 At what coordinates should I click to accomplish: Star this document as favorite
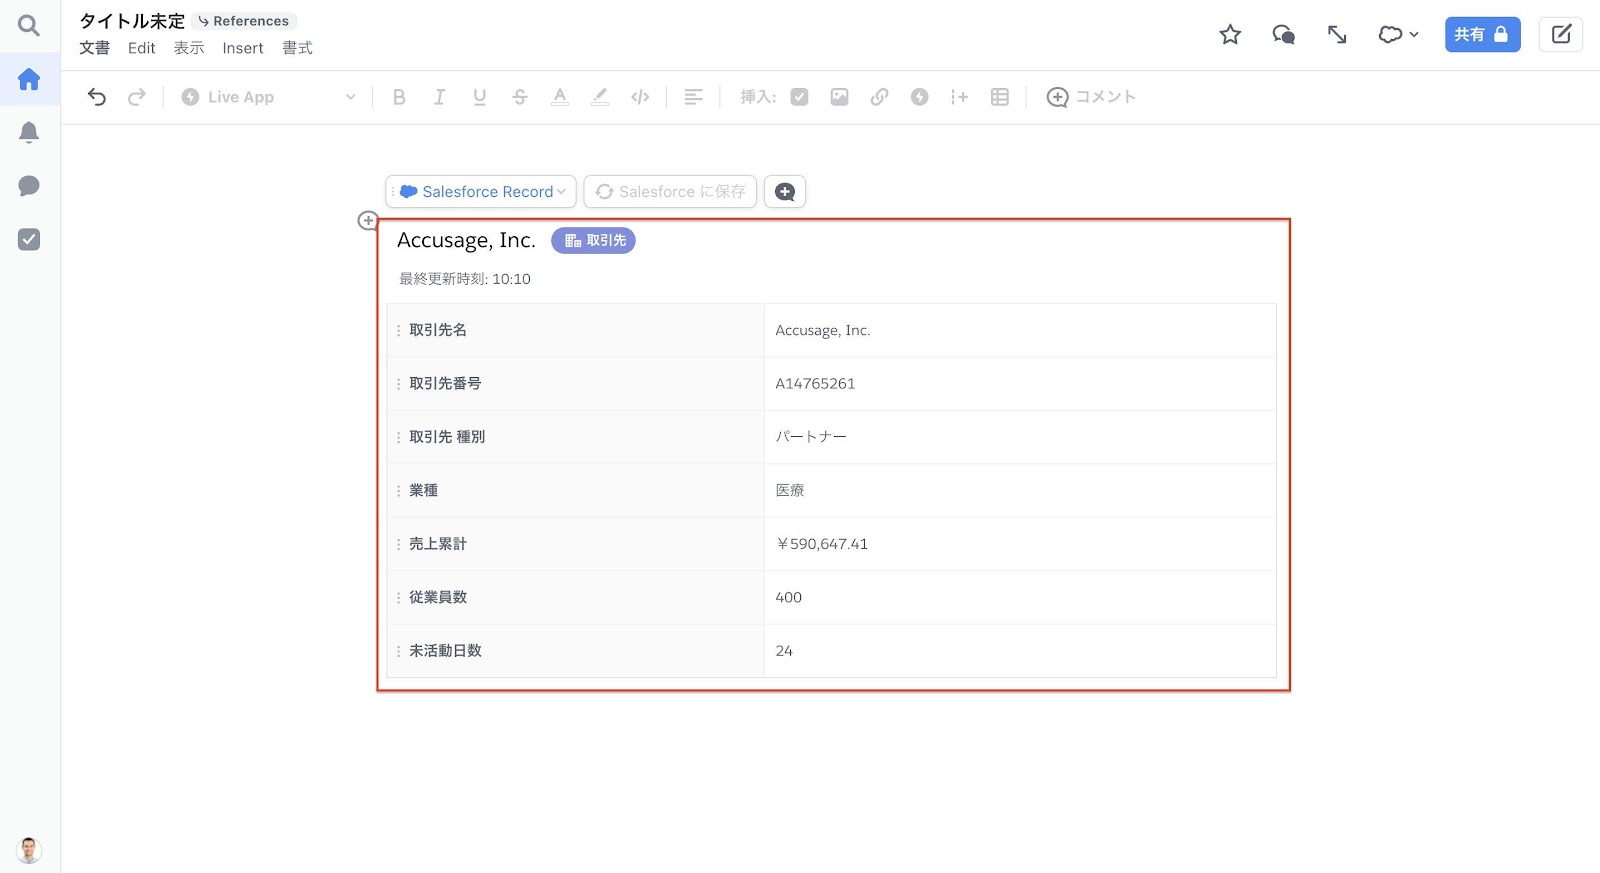1230,35
